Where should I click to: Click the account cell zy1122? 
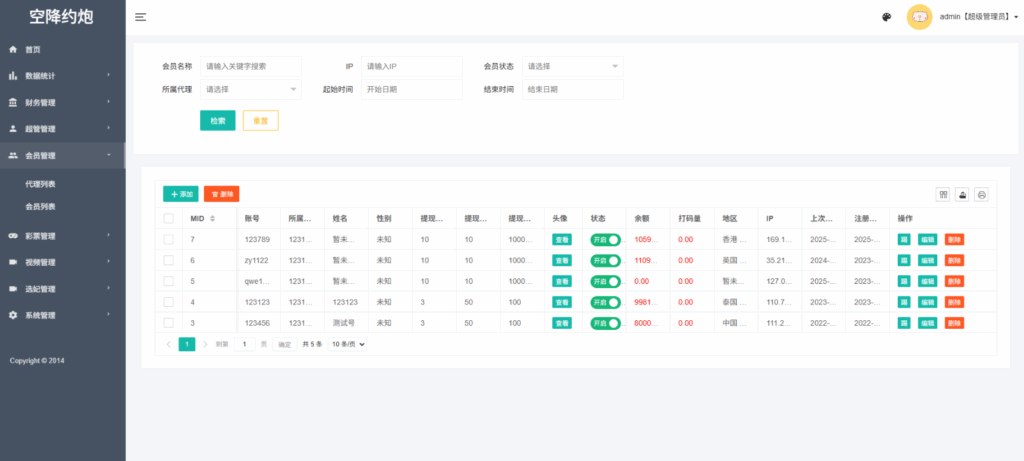[x=257, y=261]
